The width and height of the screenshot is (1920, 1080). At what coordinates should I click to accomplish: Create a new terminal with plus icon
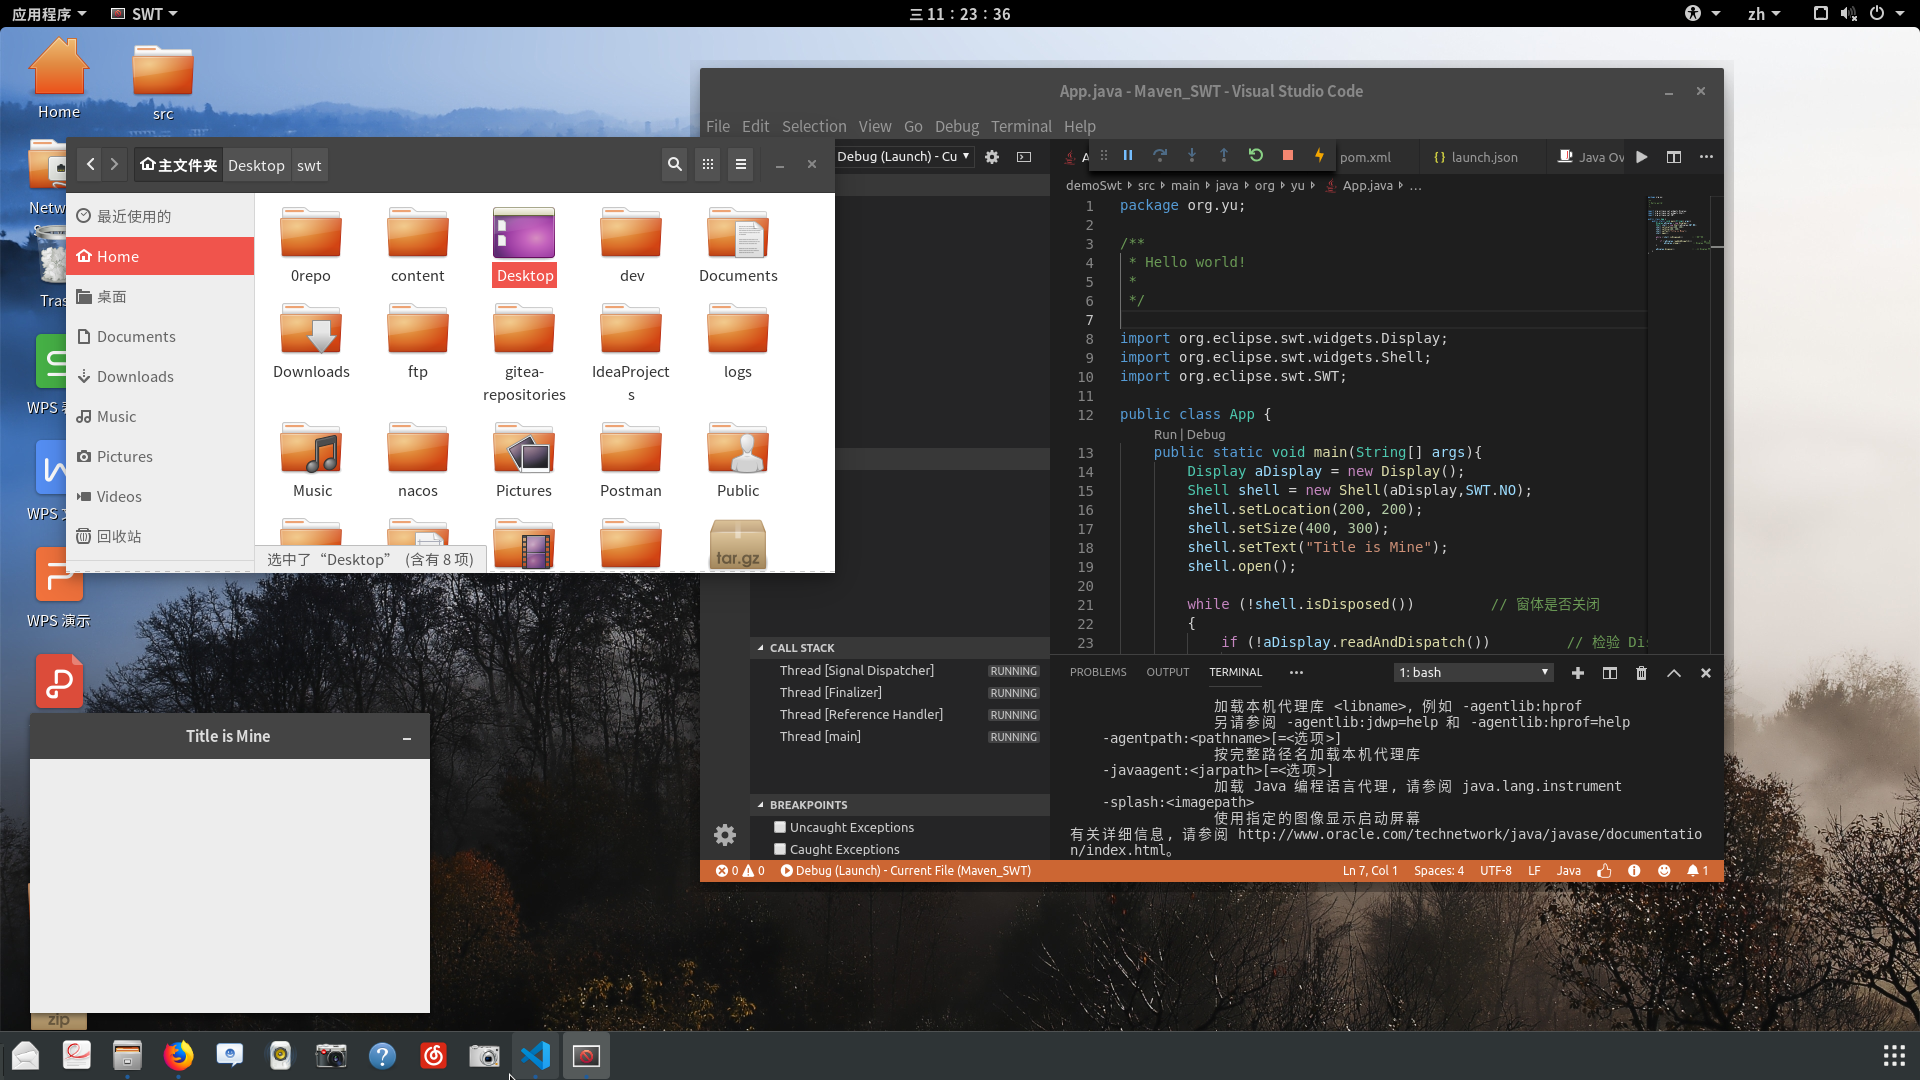click(x=1578, y=673)
